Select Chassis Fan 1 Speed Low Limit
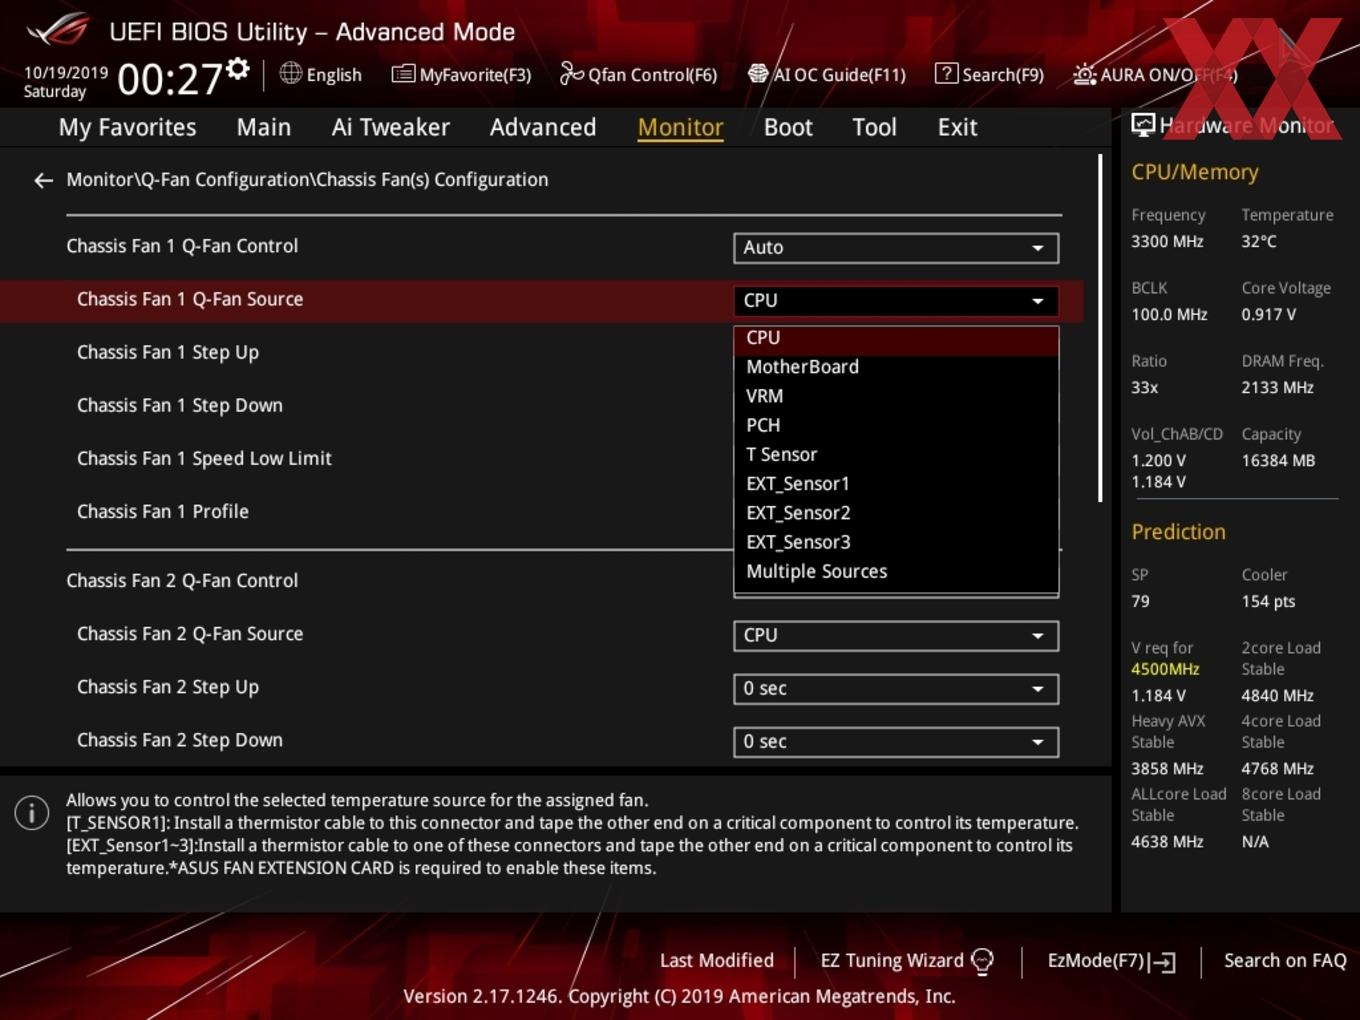This screenshot has width=1360, height=1020. (204, 459)
